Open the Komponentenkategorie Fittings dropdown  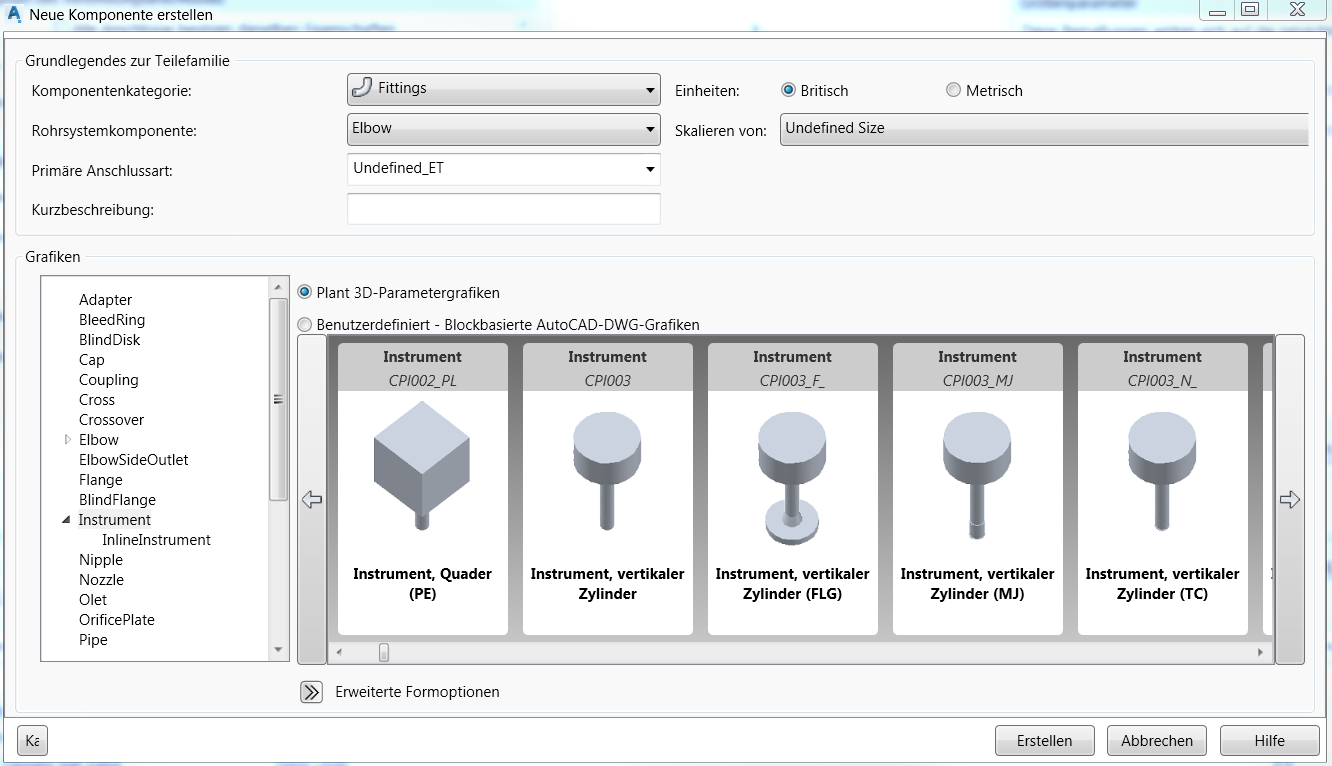pos(504,89)
